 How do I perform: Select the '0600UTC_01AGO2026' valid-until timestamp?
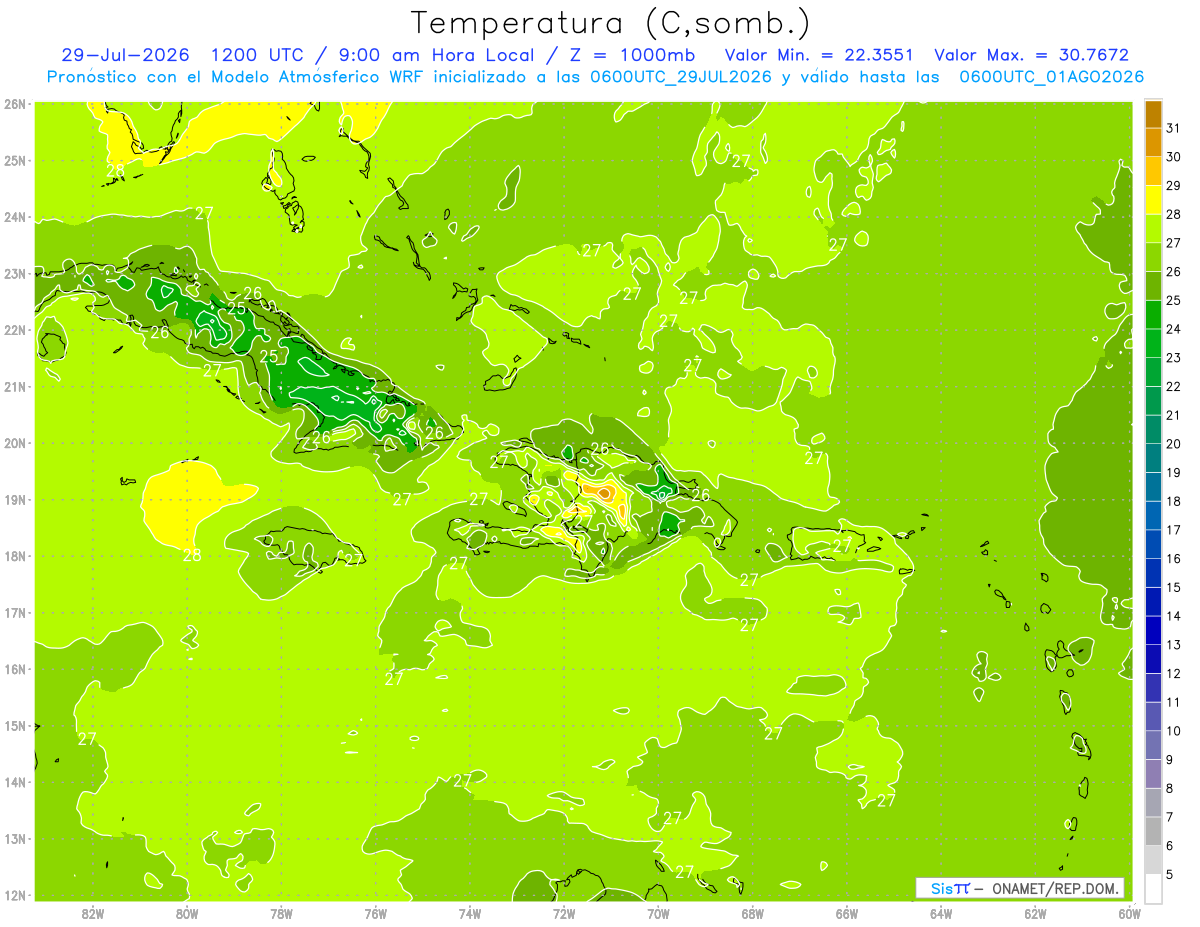(x=1052, y=76)
